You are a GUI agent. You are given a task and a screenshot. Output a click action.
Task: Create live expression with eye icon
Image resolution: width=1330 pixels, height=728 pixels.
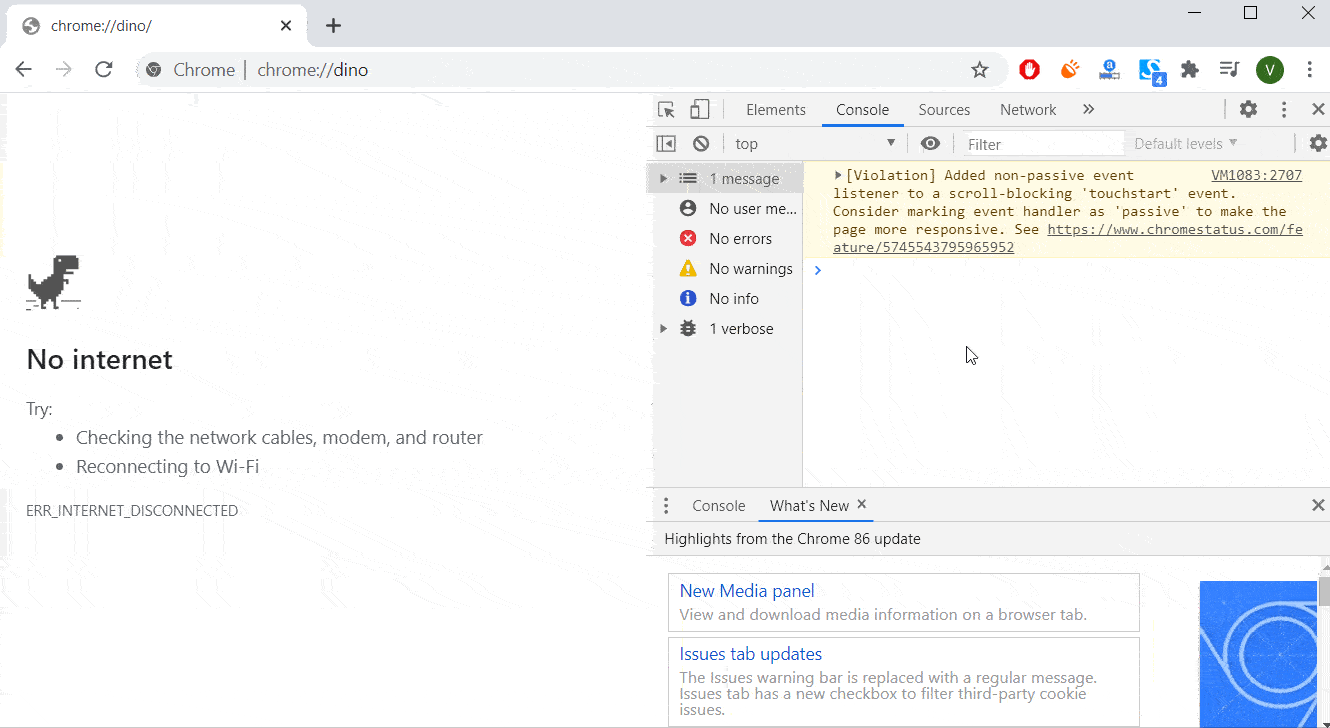coord(931,144)
